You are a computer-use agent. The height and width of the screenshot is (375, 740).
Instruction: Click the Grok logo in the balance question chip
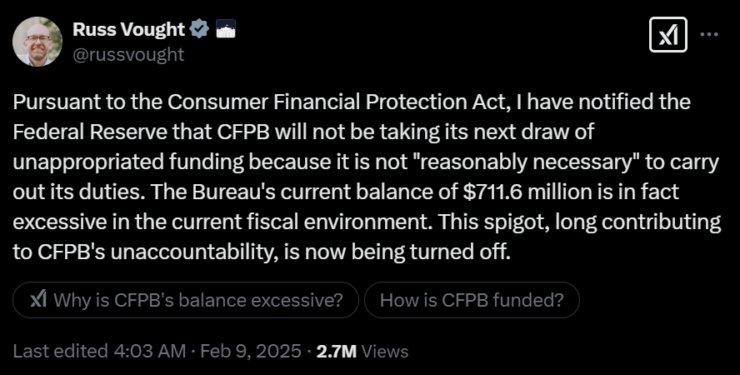(38, 300)
